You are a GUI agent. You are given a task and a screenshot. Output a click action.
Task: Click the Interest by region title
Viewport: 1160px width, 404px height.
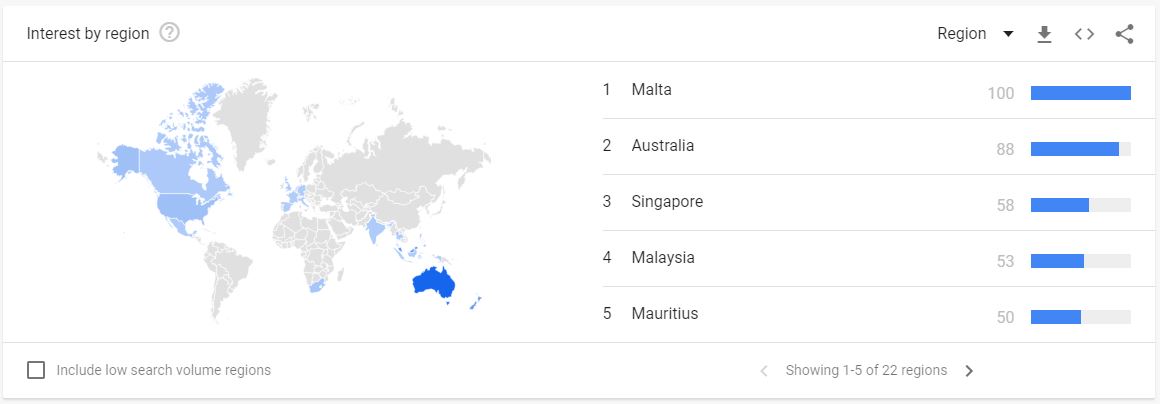(88, 34)
